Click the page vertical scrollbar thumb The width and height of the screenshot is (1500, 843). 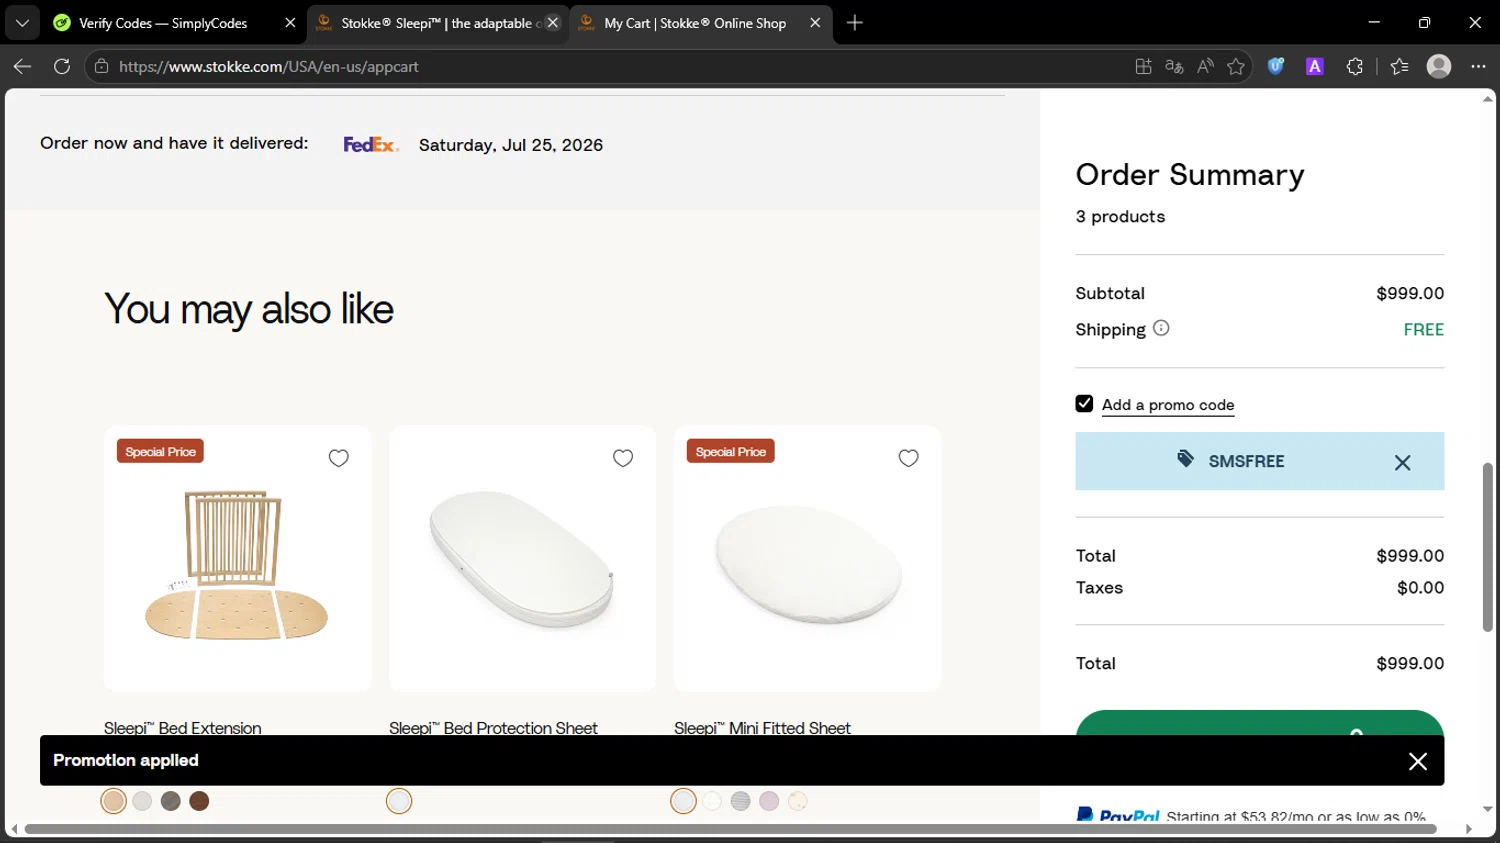coord(1488,547)
